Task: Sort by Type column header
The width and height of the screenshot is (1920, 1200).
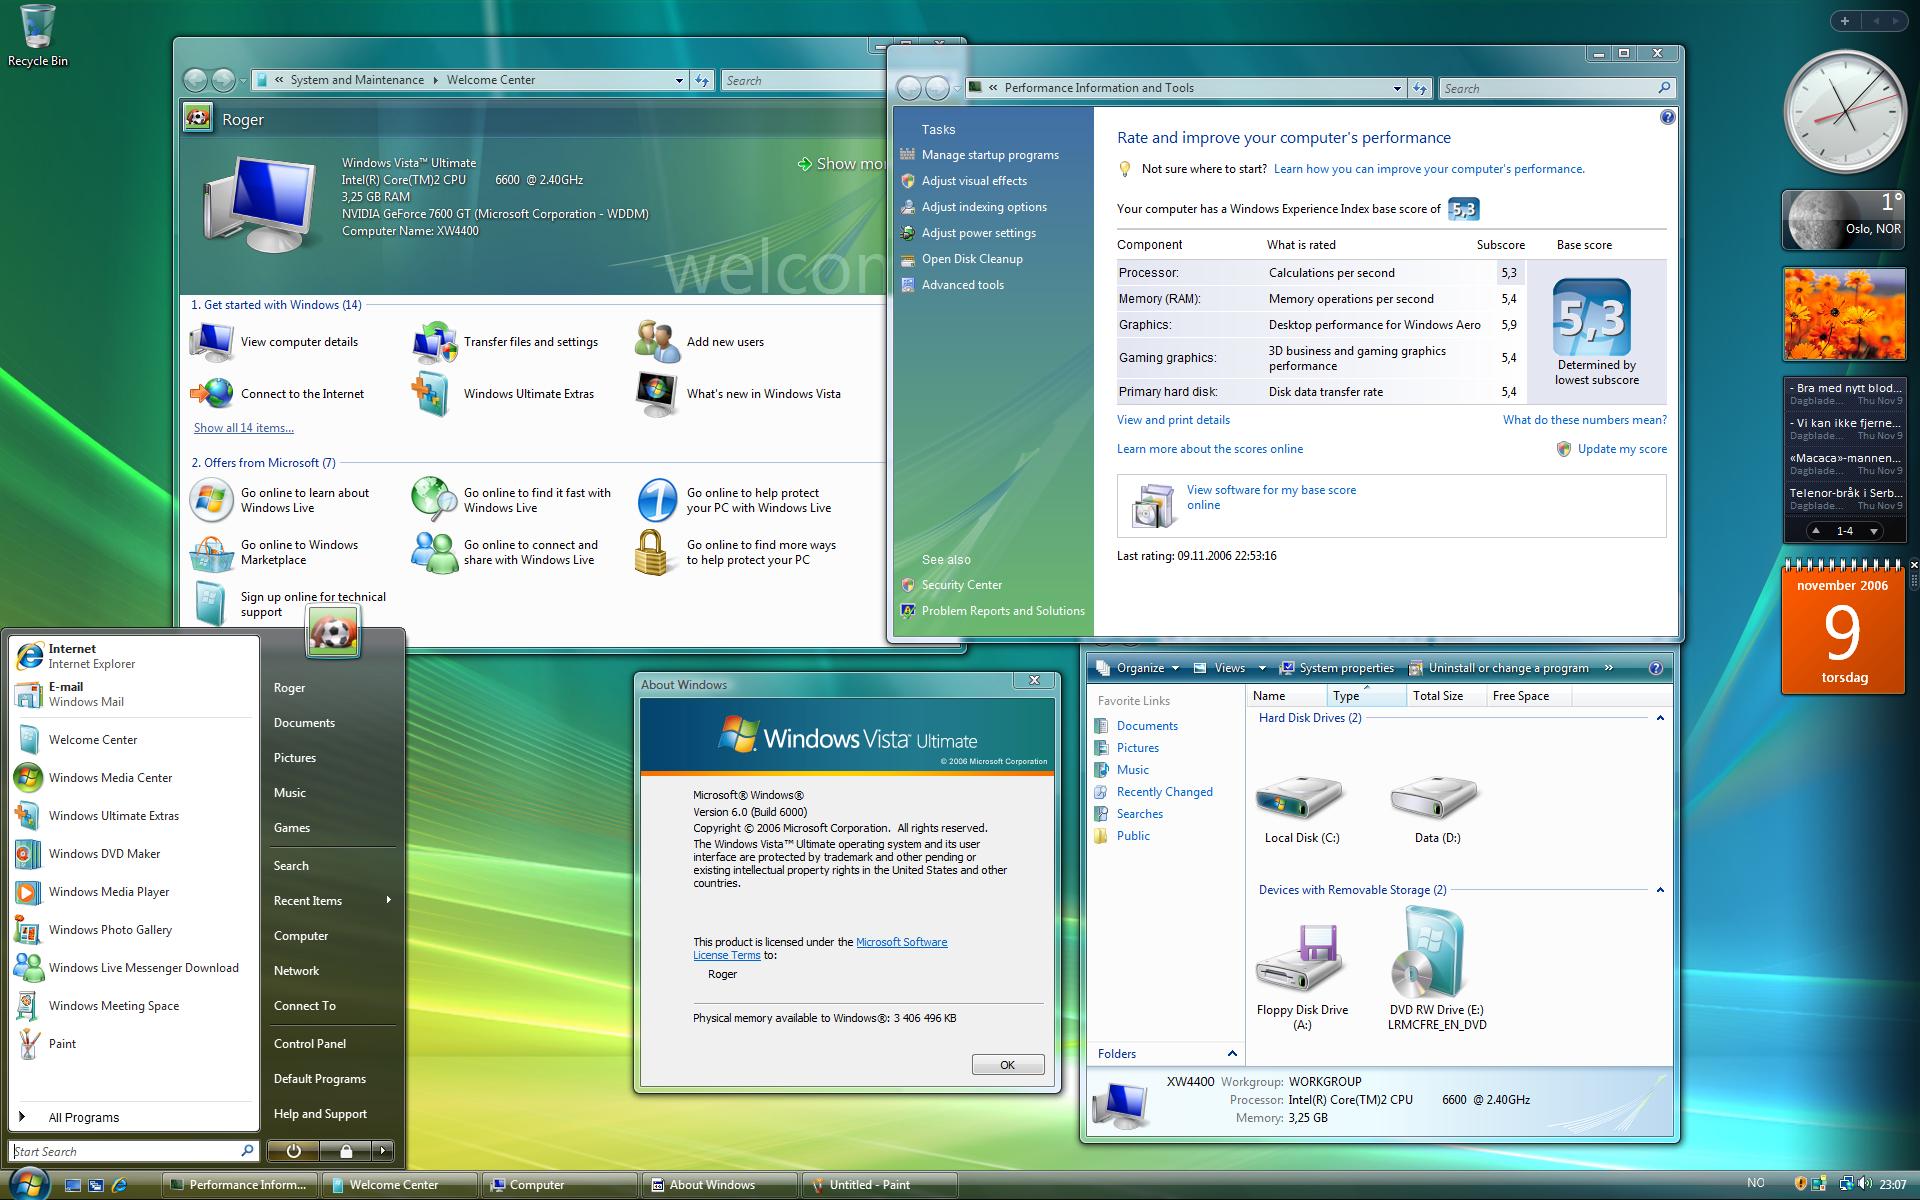Action: pyautogui.click(x=1366, y=696)
